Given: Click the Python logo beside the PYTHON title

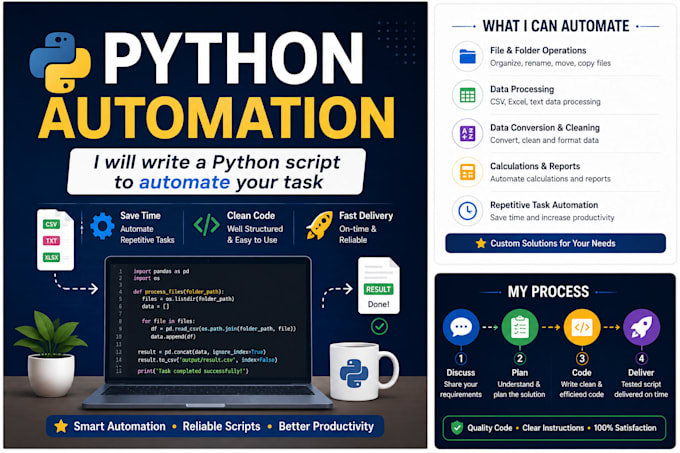Looking at the screenshot, I should pyautogui.click(x=60, y=62).
